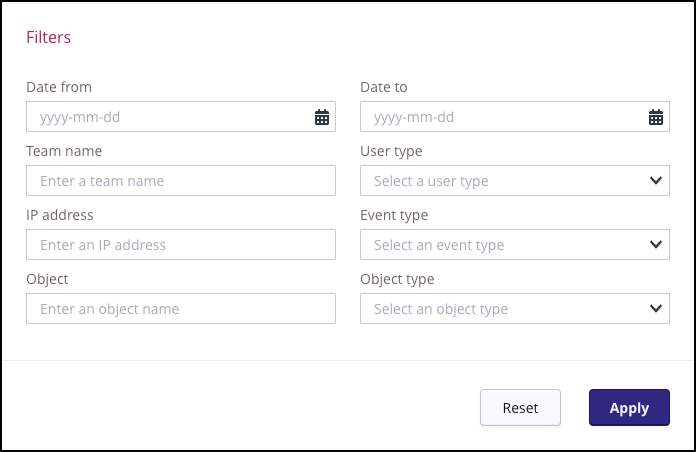Focus the Object name input field
The width and height of the screenshot is (696, 452).
(x=181, y=309)
